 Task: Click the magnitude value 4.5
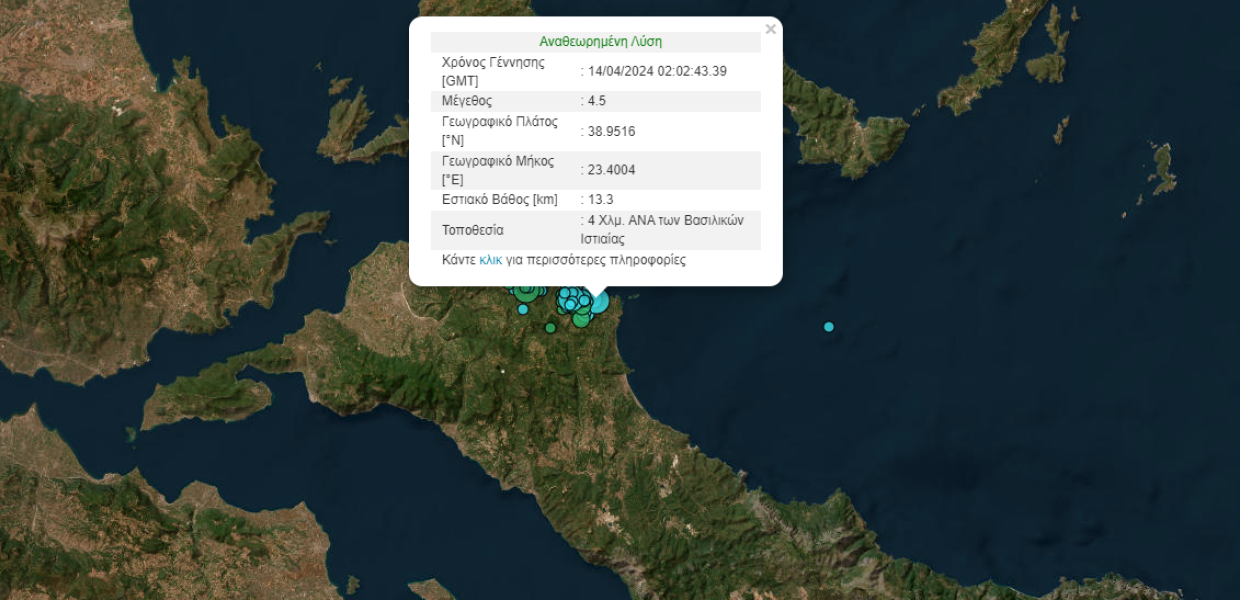pos(597,101)
